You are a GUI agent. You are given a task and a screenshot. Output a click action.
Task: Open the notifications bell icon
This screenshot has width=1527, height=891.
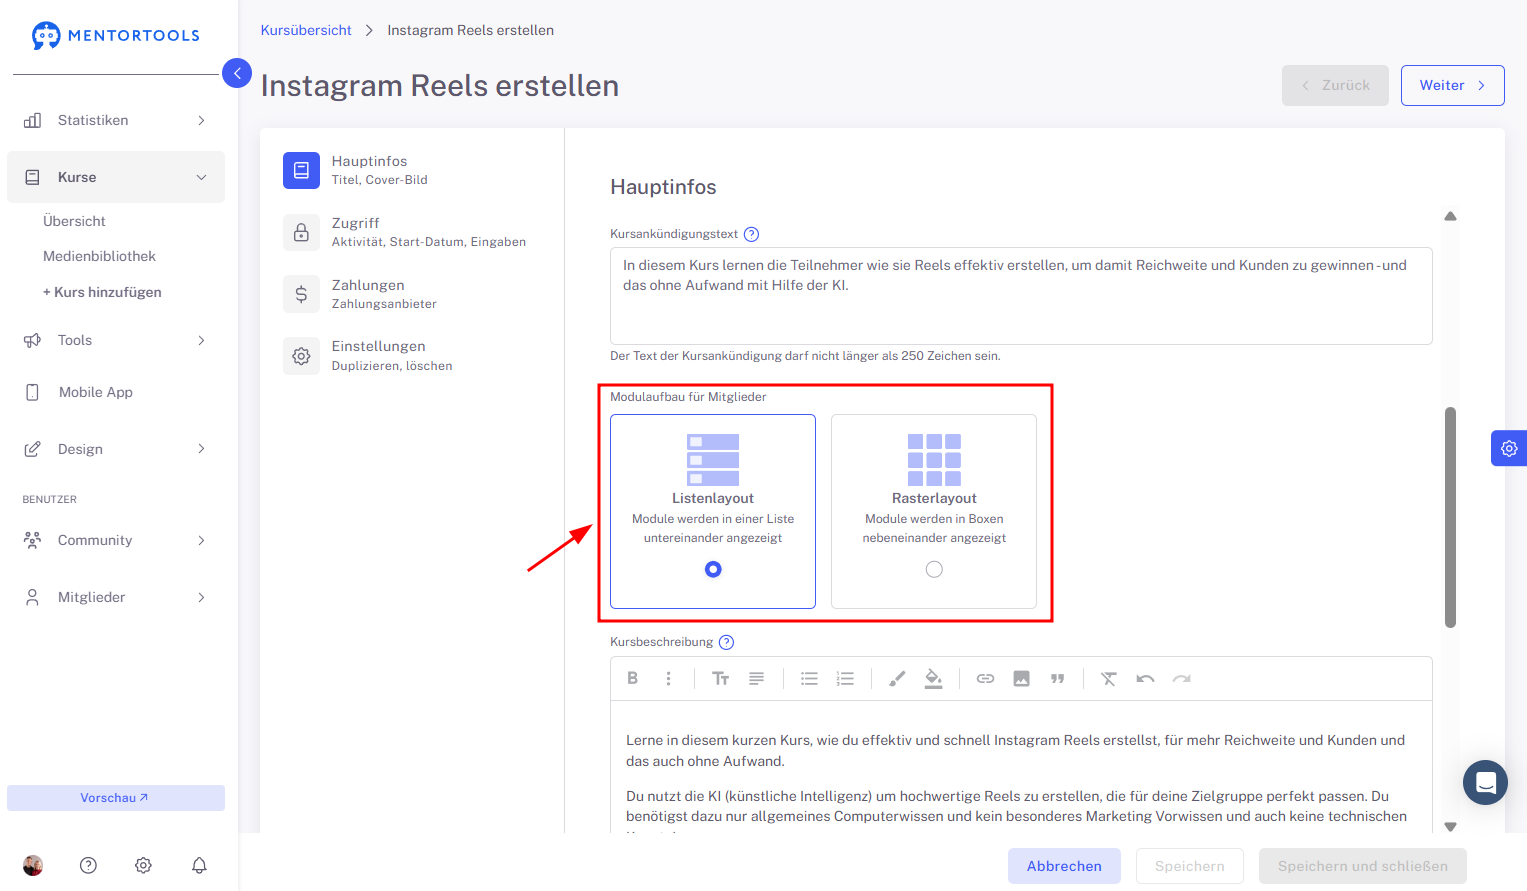point(199,865)
